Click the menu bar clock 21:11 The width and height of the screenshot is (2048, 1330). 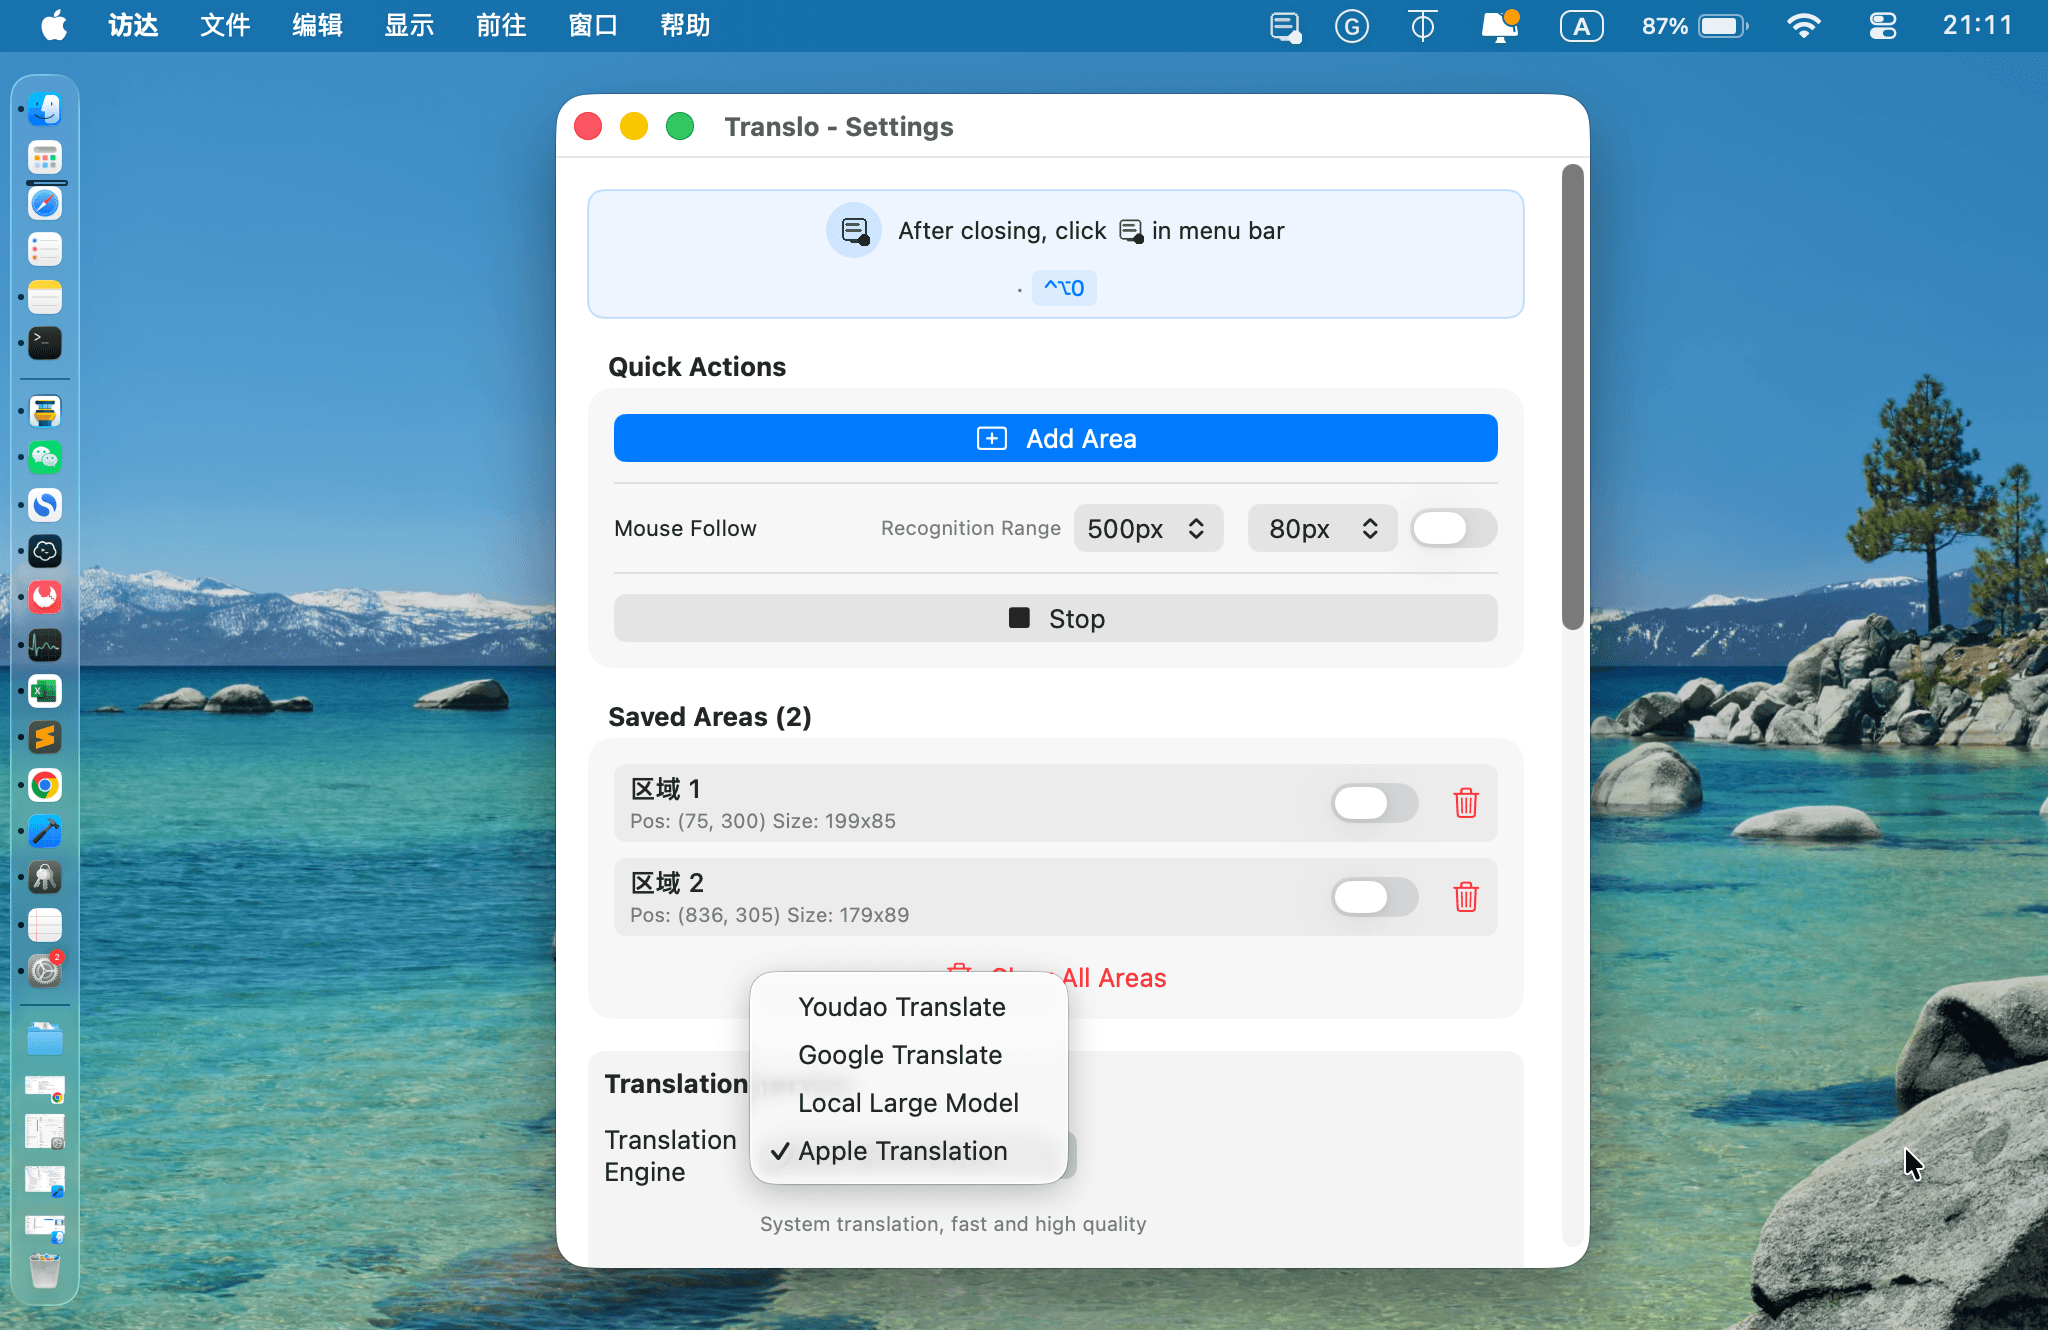1977,26
